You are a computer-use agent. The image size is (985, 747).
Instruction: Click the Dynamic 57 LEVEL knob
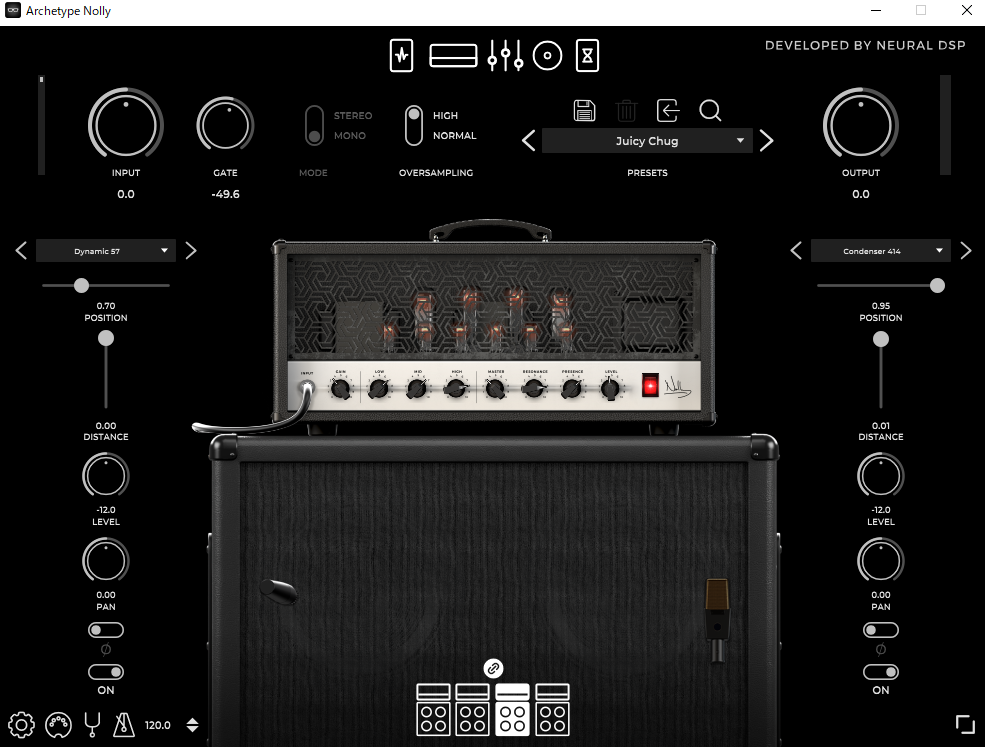[x=106, y=476]
